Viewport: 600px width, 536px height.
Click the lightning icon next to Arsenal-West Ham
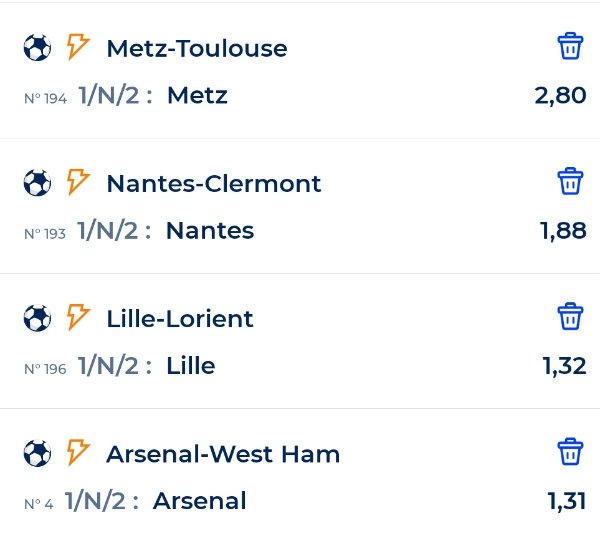[x=78, y=453]
